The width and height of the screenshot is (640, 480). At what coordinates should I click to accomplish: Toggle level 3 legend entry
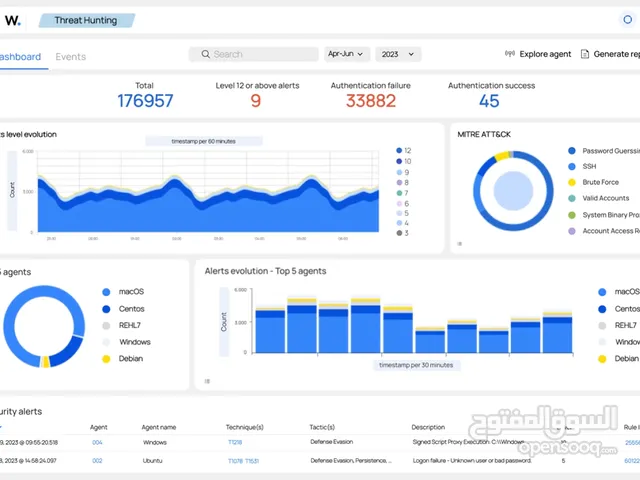pyautogui.click(x=402, y=233)
